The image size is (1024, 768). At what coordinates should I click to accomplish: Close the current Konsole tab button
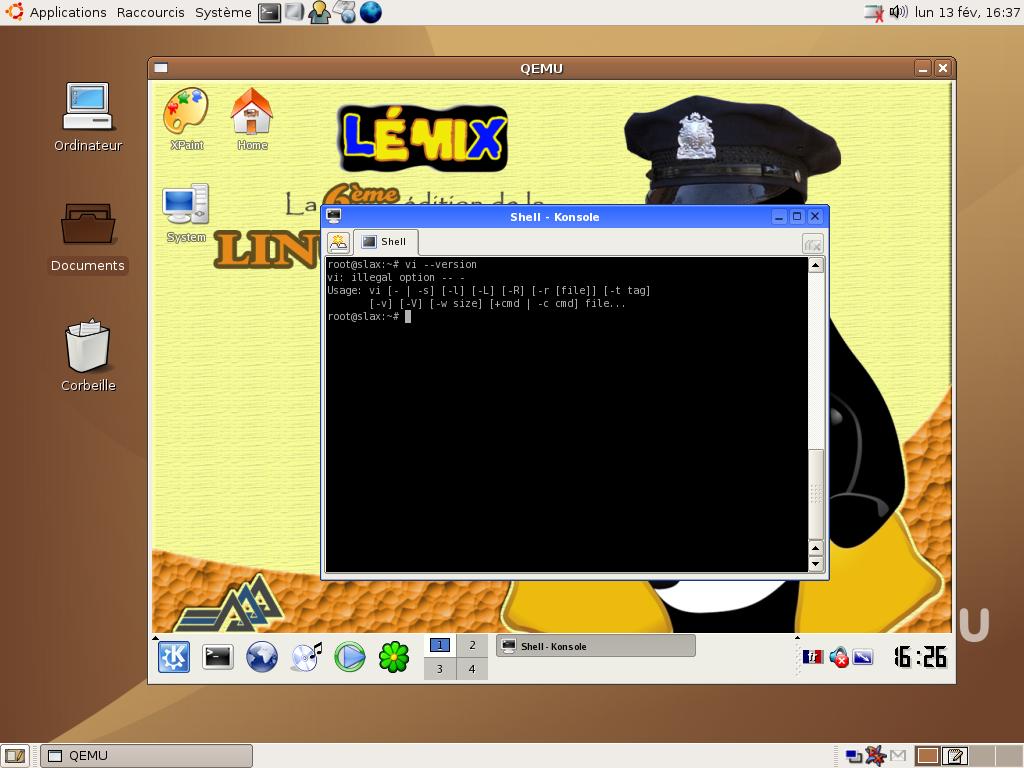(x=812, y=244)
